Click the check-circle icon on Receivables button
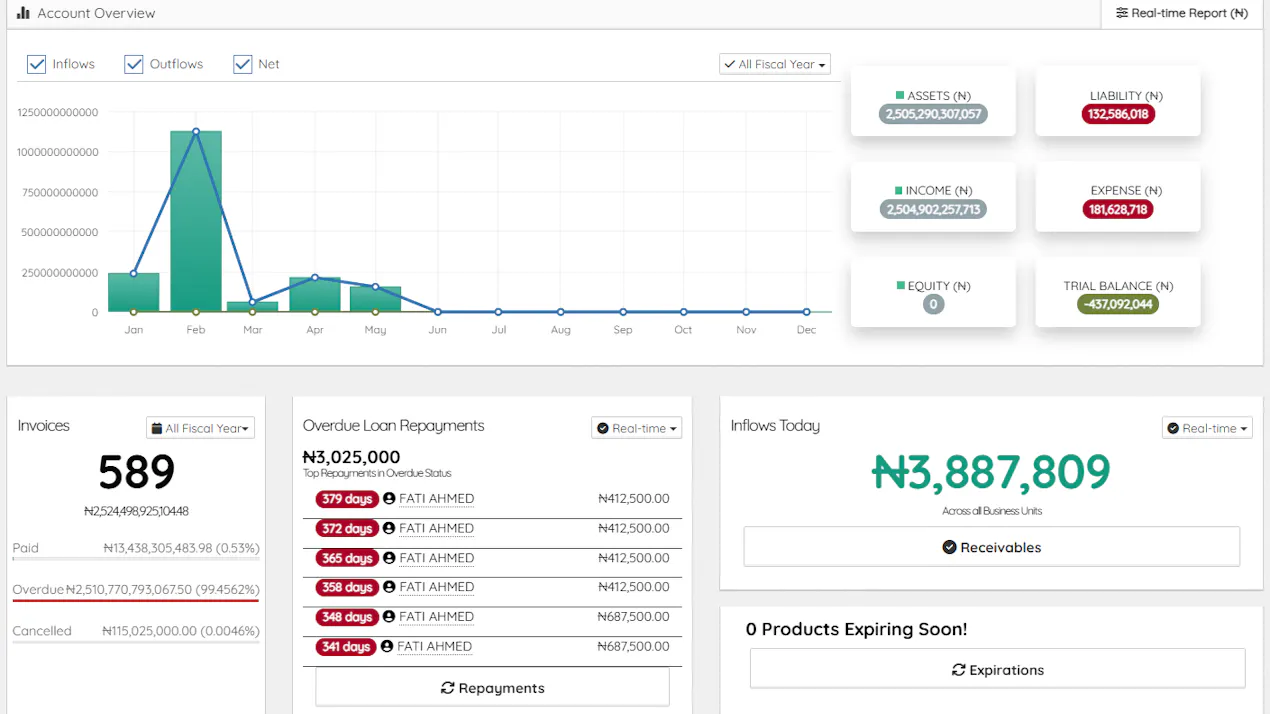This screenshot has width=1270, height=714. coord(949,547)
